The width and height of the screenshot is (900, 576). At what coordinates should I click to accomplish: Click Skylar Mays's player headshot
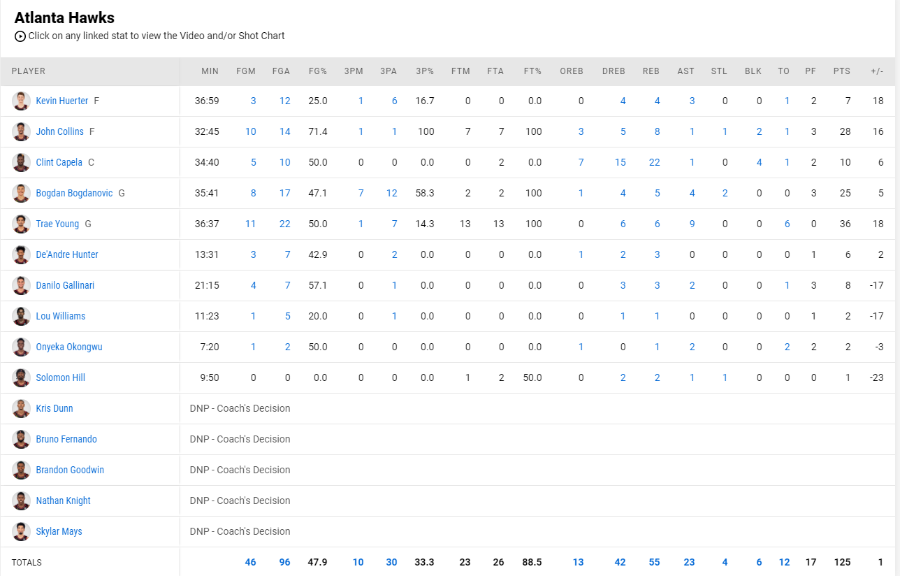coord(21,531)
